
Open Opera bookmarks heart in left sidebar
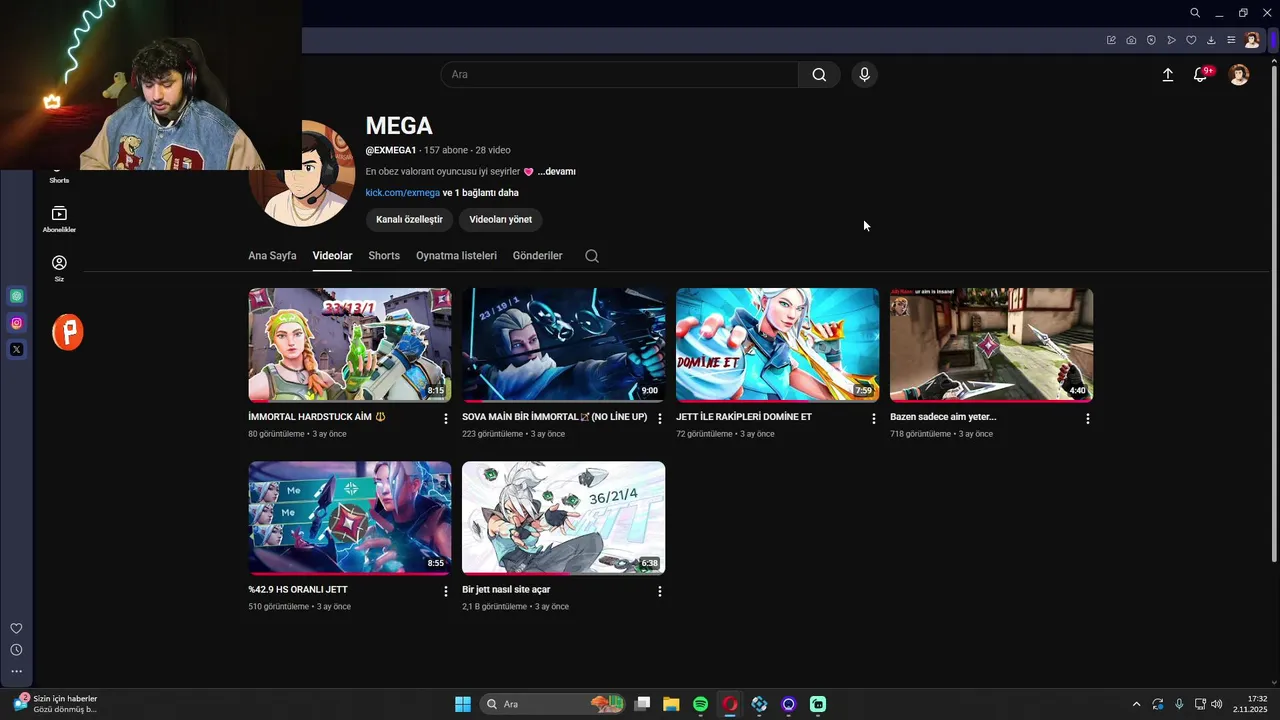point(16,628)
